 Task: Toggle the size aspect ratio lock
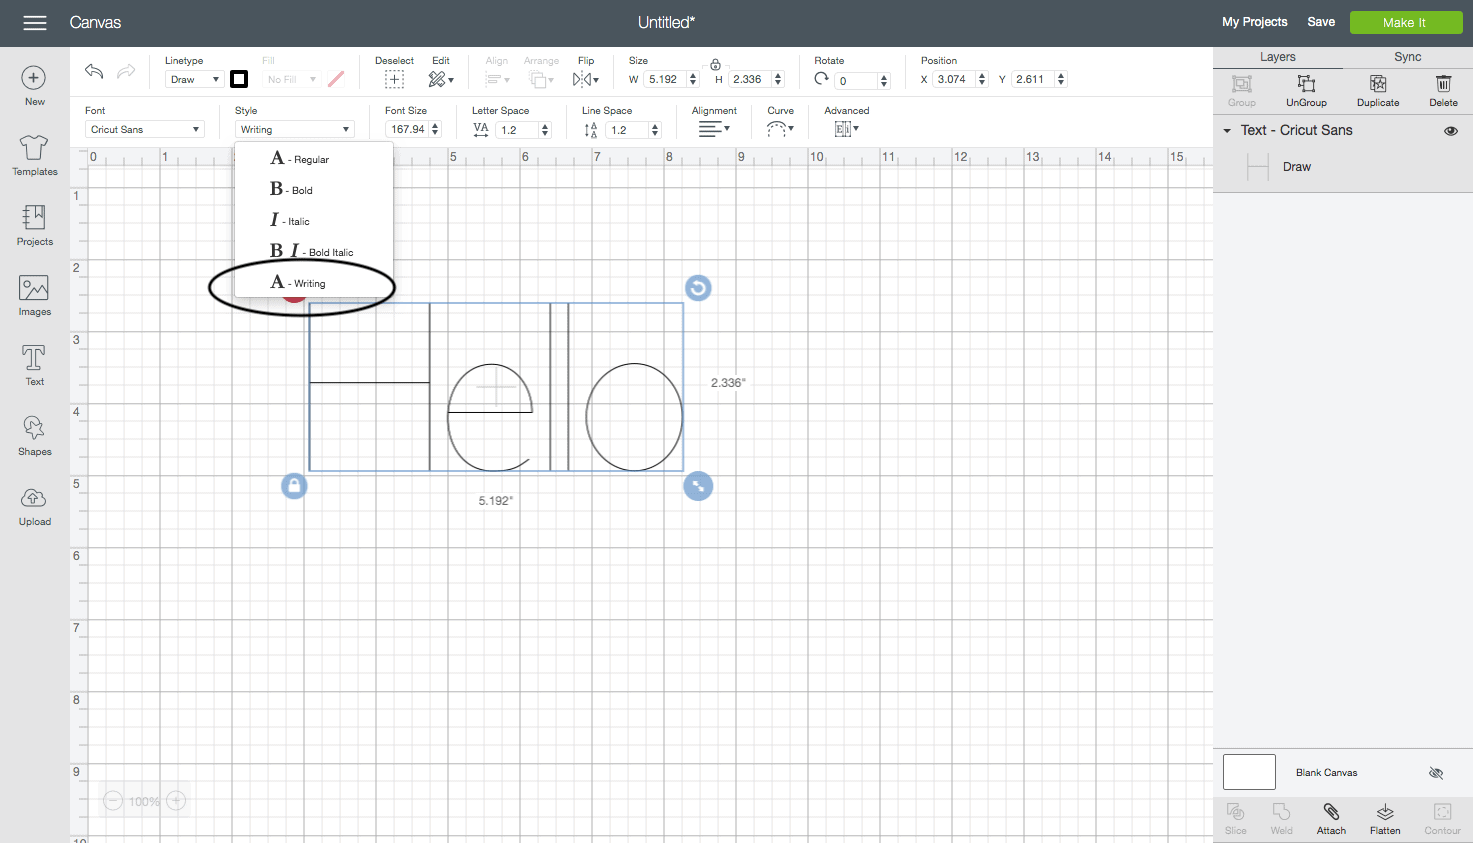[x=715, y=65]
